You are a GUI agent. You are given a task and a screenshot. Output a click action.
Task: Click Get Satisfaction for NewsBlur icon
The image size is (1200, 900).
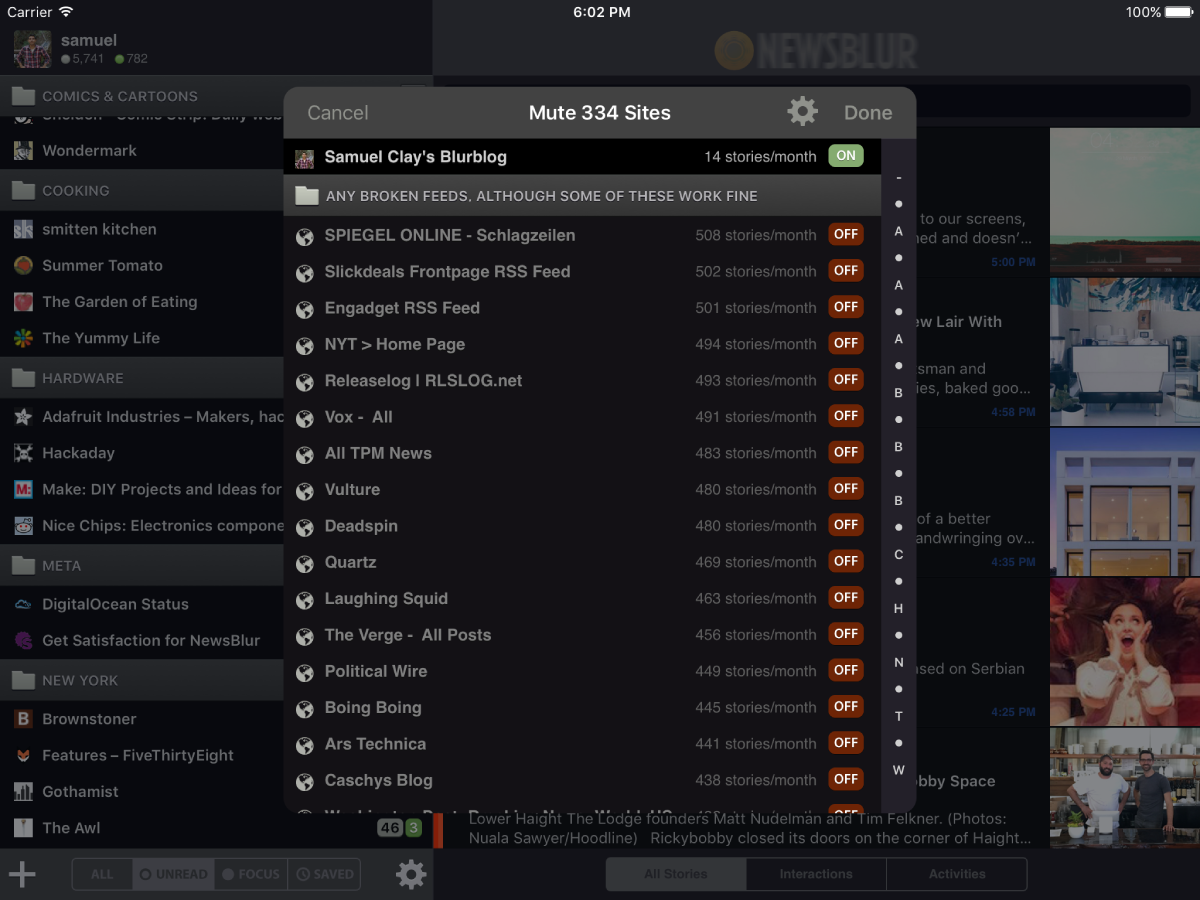pos(23,640)
